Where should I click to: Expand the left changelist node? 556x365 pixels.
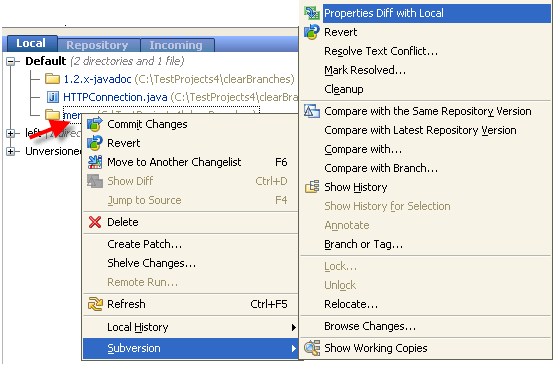pos(11,134)
